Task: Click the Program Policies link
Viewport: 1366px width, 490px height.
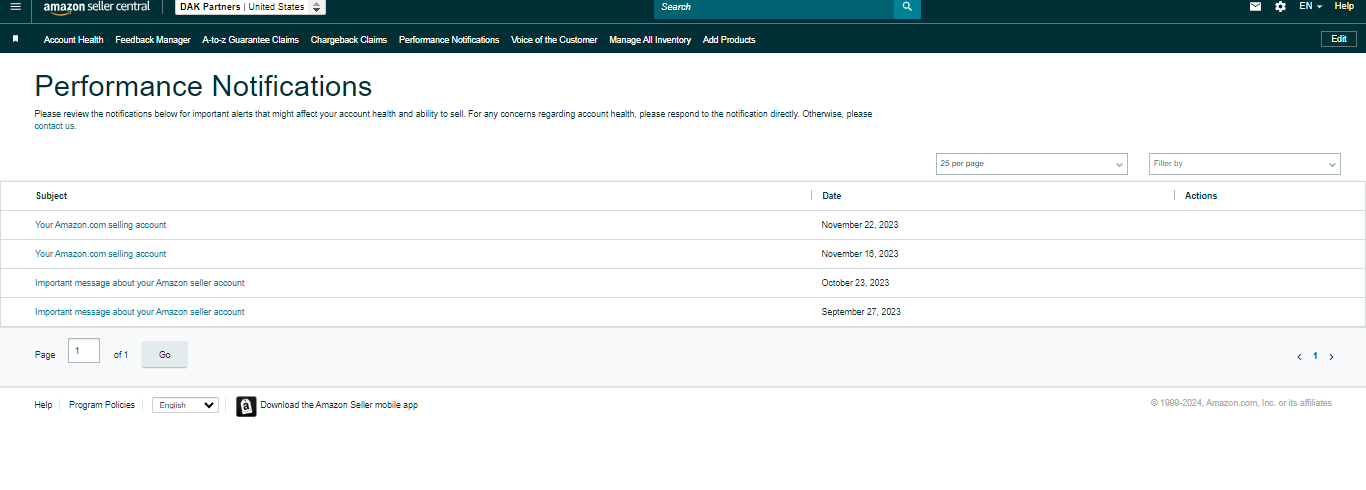Action: [102, 405]
